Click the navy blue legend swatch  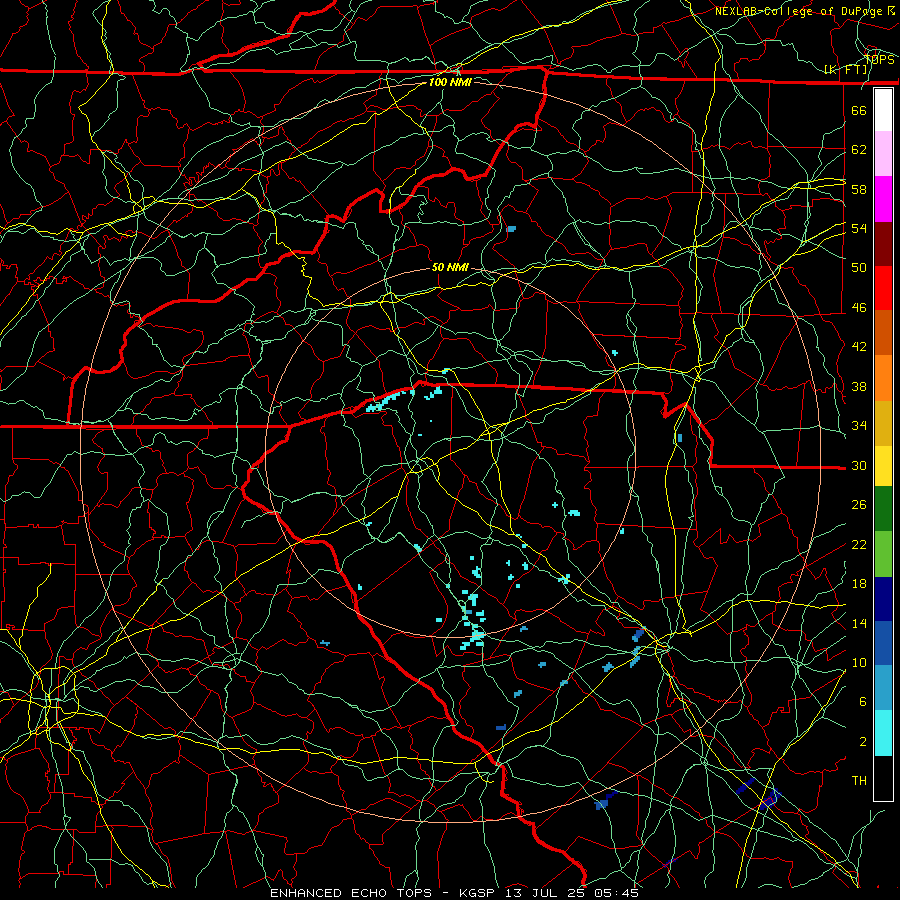[883, 599]
